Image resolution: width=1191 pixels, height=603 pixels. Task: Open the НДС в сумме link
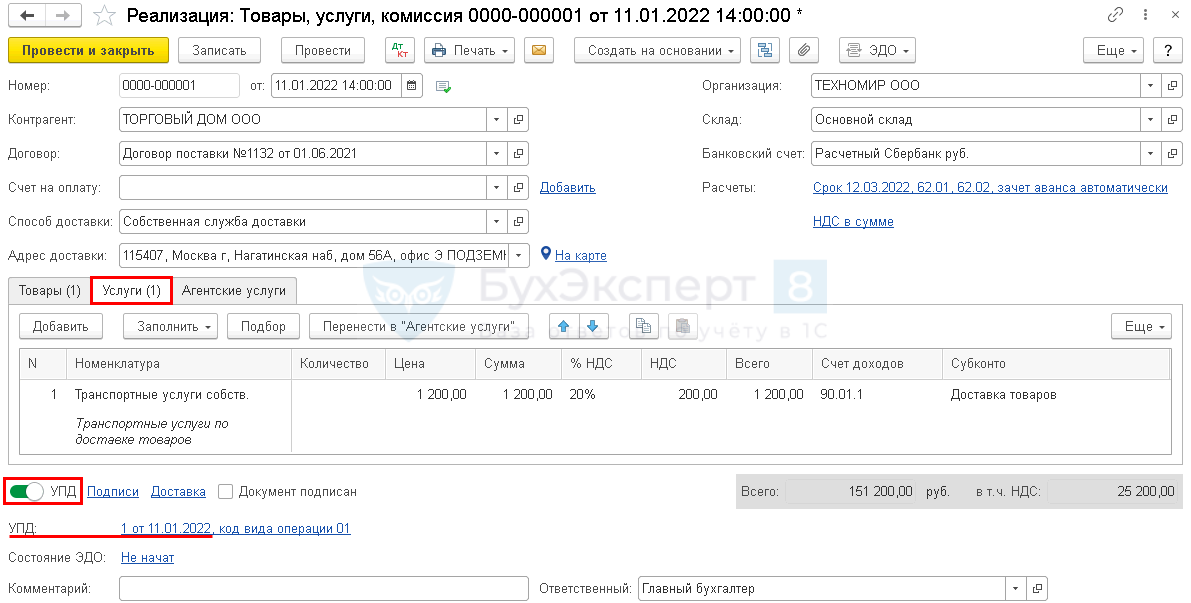(853, 222)
